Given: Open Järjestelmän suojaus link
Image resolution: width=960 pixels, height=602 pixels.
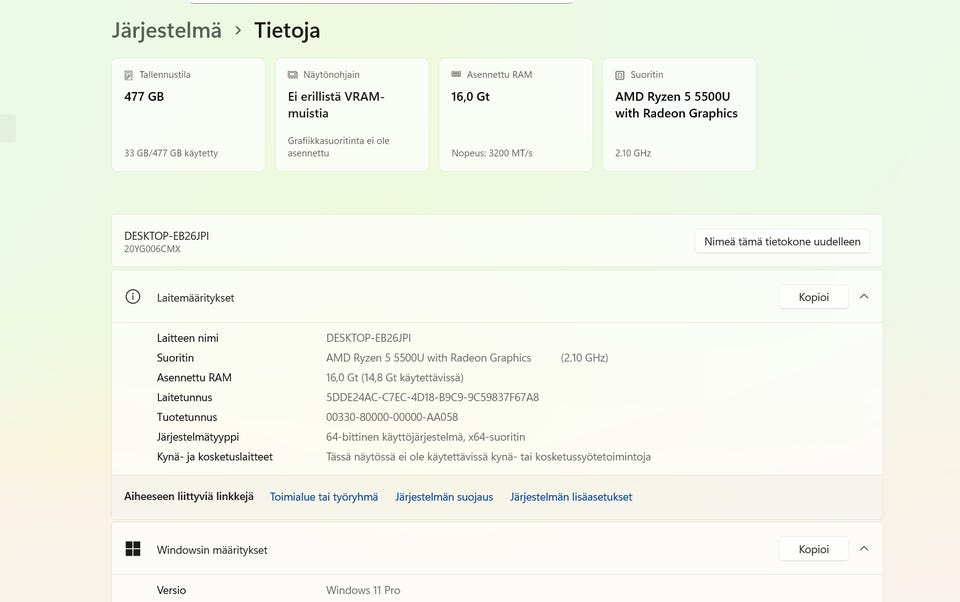Looking at the screenshot, I should pos(444,497).
